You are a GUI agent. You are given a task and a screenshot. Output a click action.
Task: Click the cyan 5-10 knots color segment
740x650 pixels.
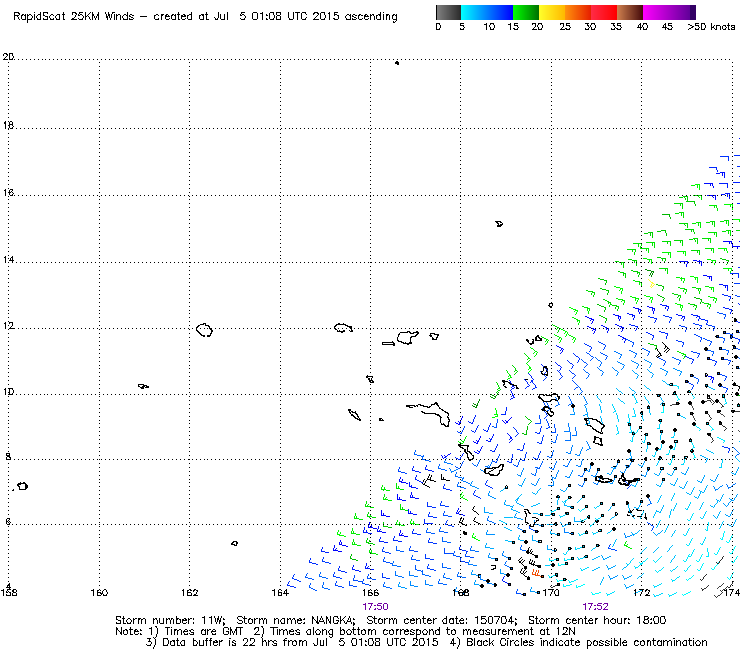(x=473, y=12)
